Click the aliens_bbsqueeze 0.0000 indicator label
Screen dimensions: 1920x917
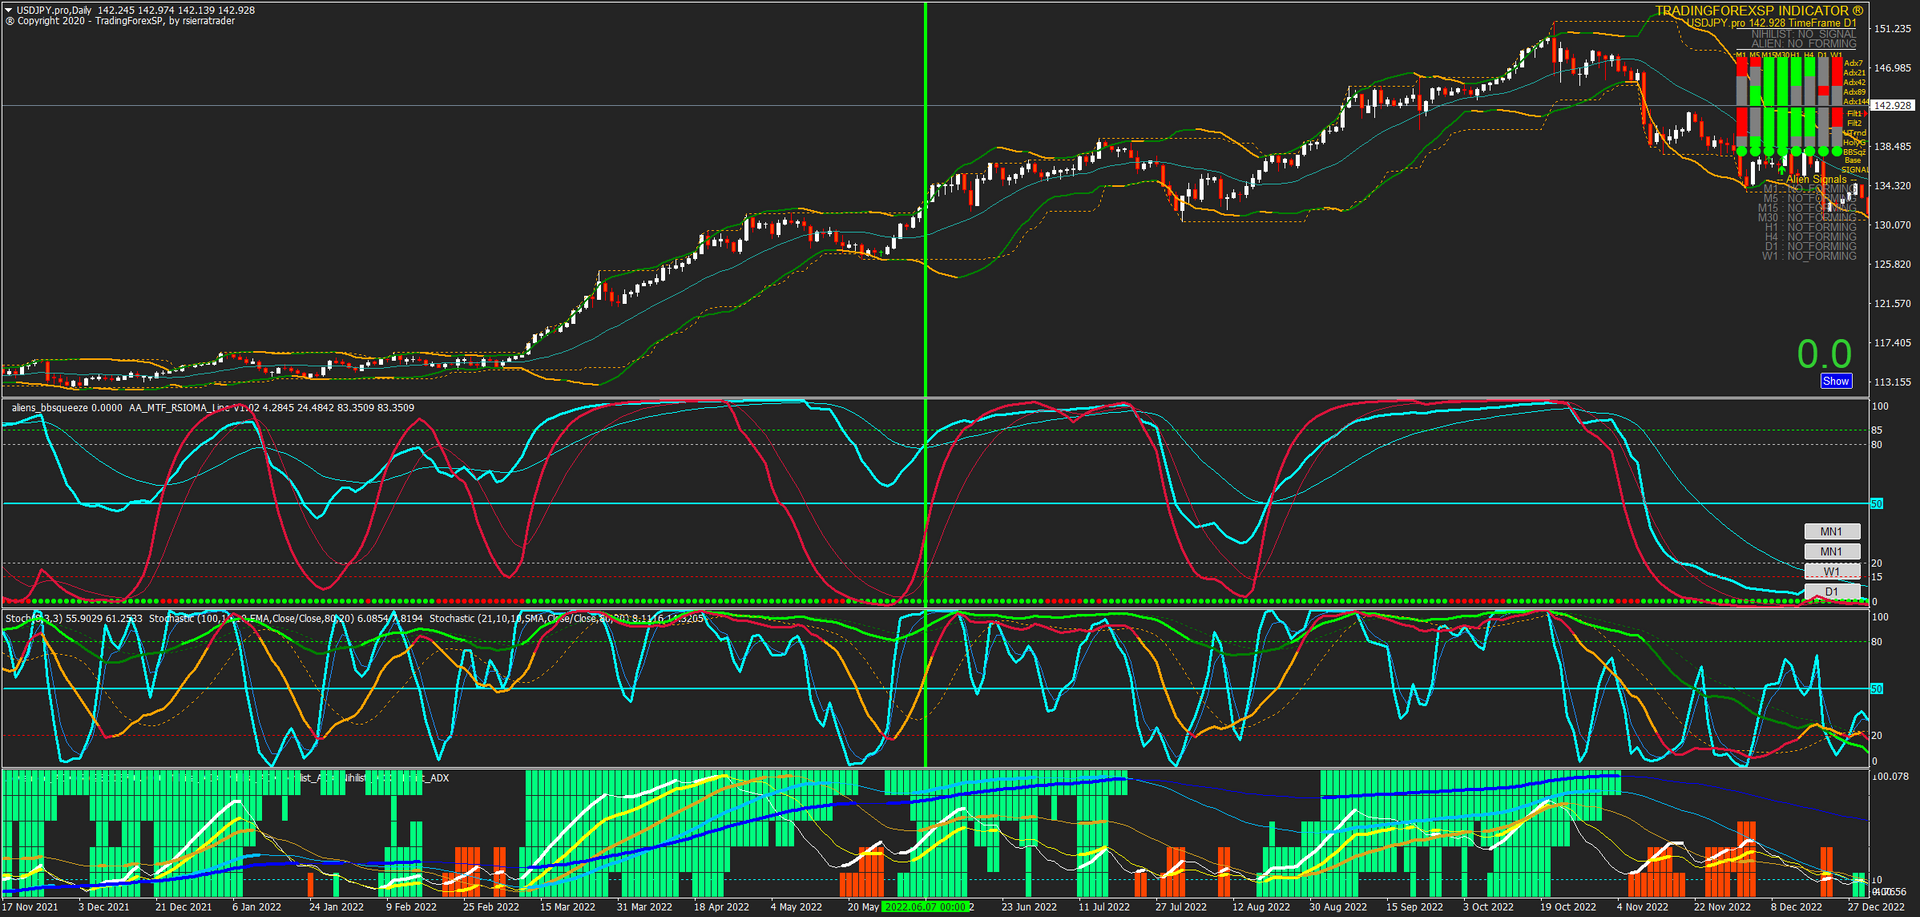[67, 408]
